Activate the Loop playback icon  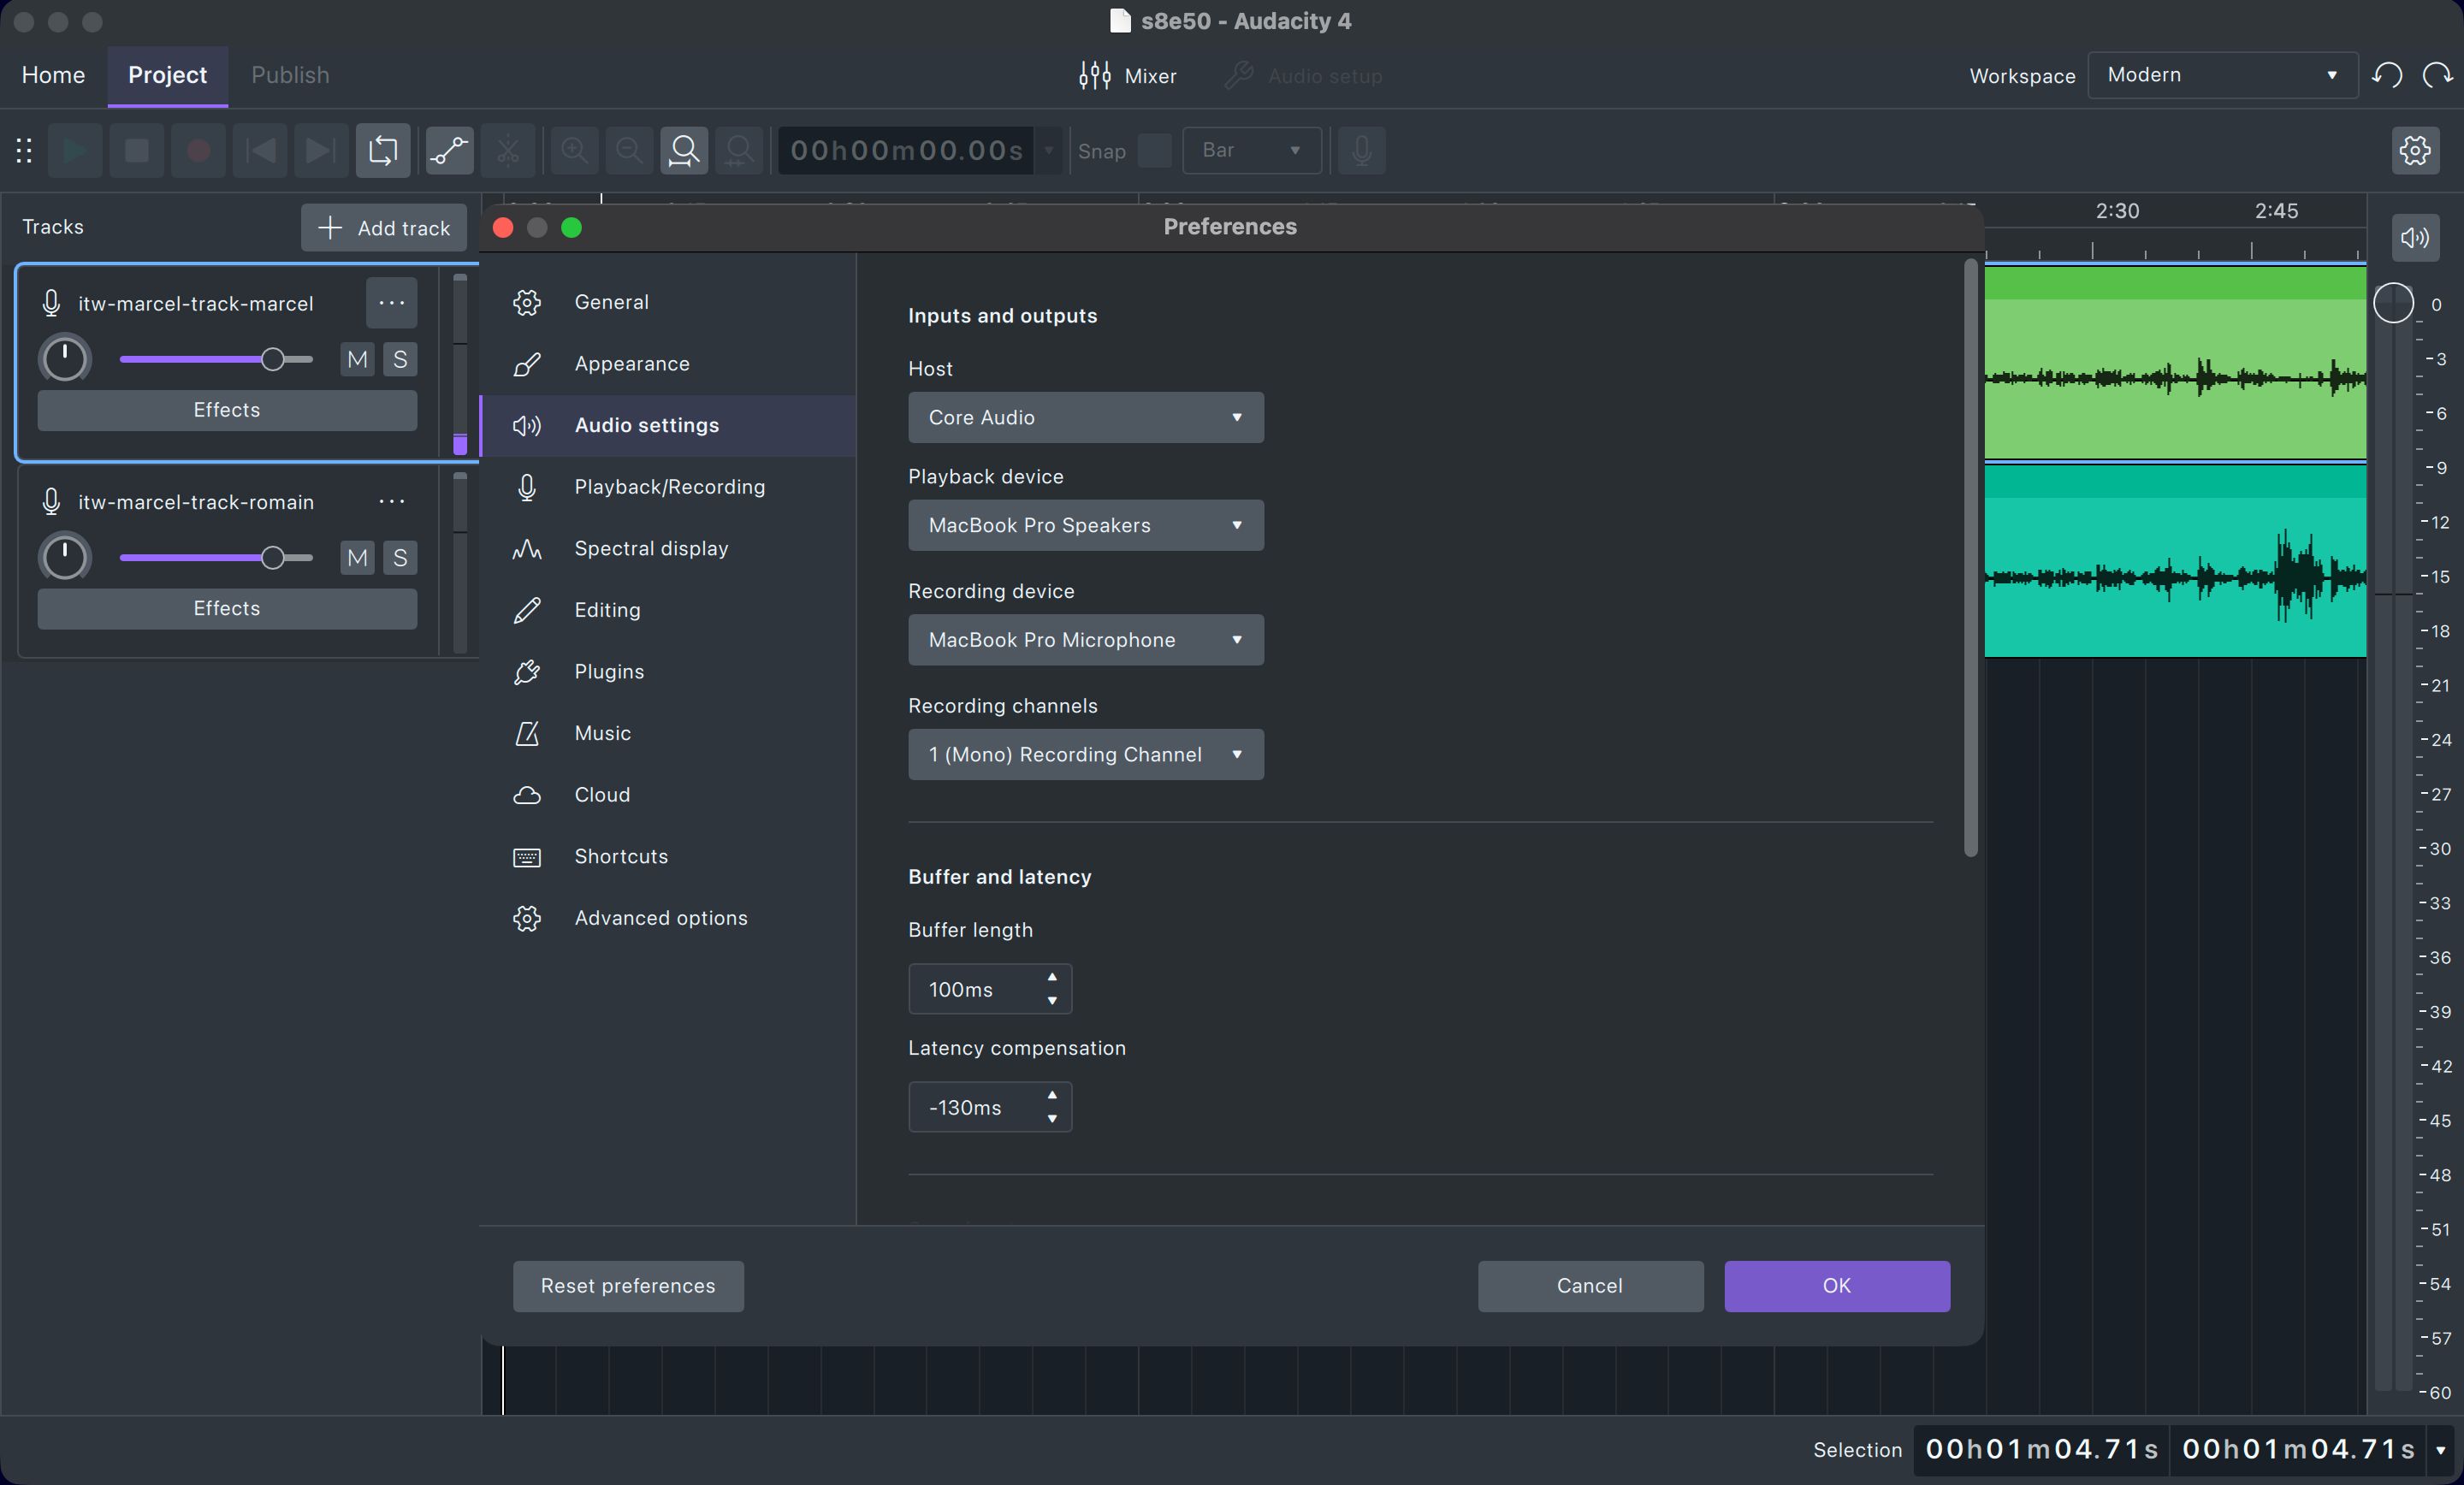(x=383, y=150)
